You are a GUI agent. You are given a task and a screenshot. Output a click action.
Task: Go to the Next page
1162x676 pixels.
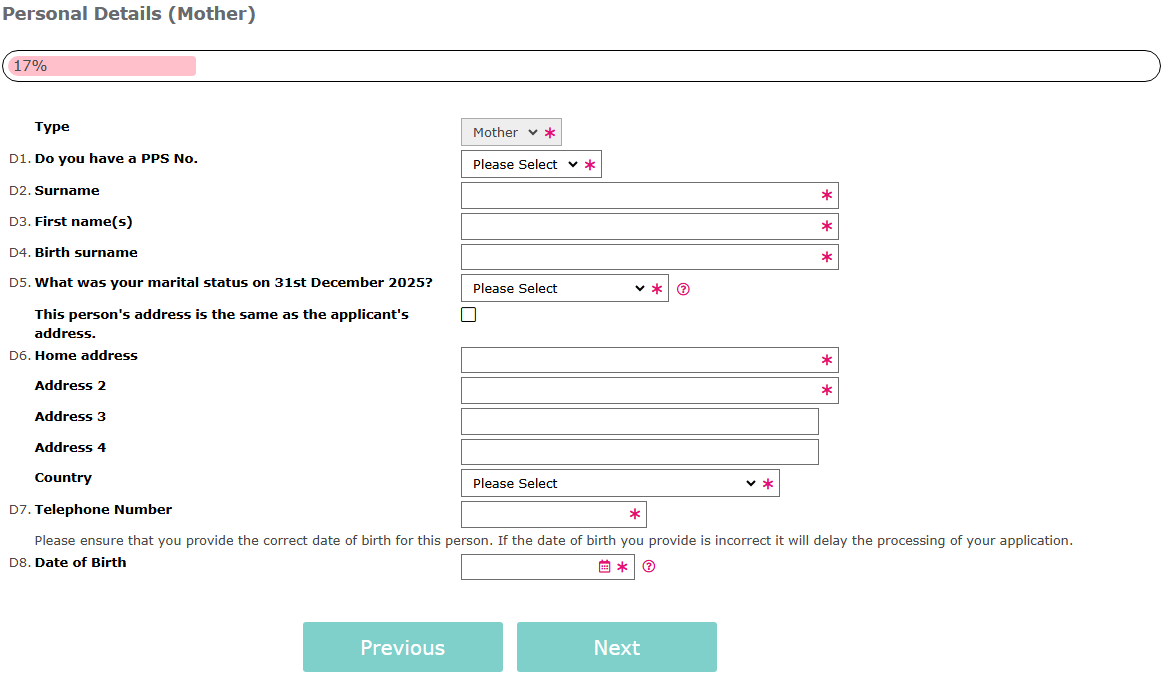(x=616, y=648)
